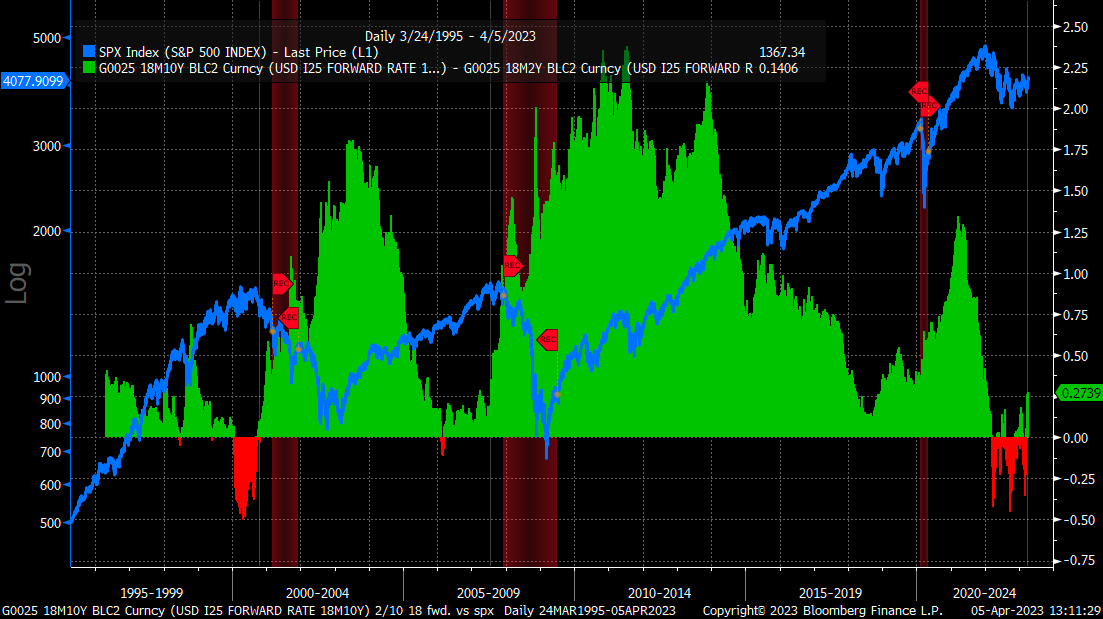Open the Daily 3/24/1995 - 4/5/2023 date range
Screen dimensions: 1103x619
(451, 35)
